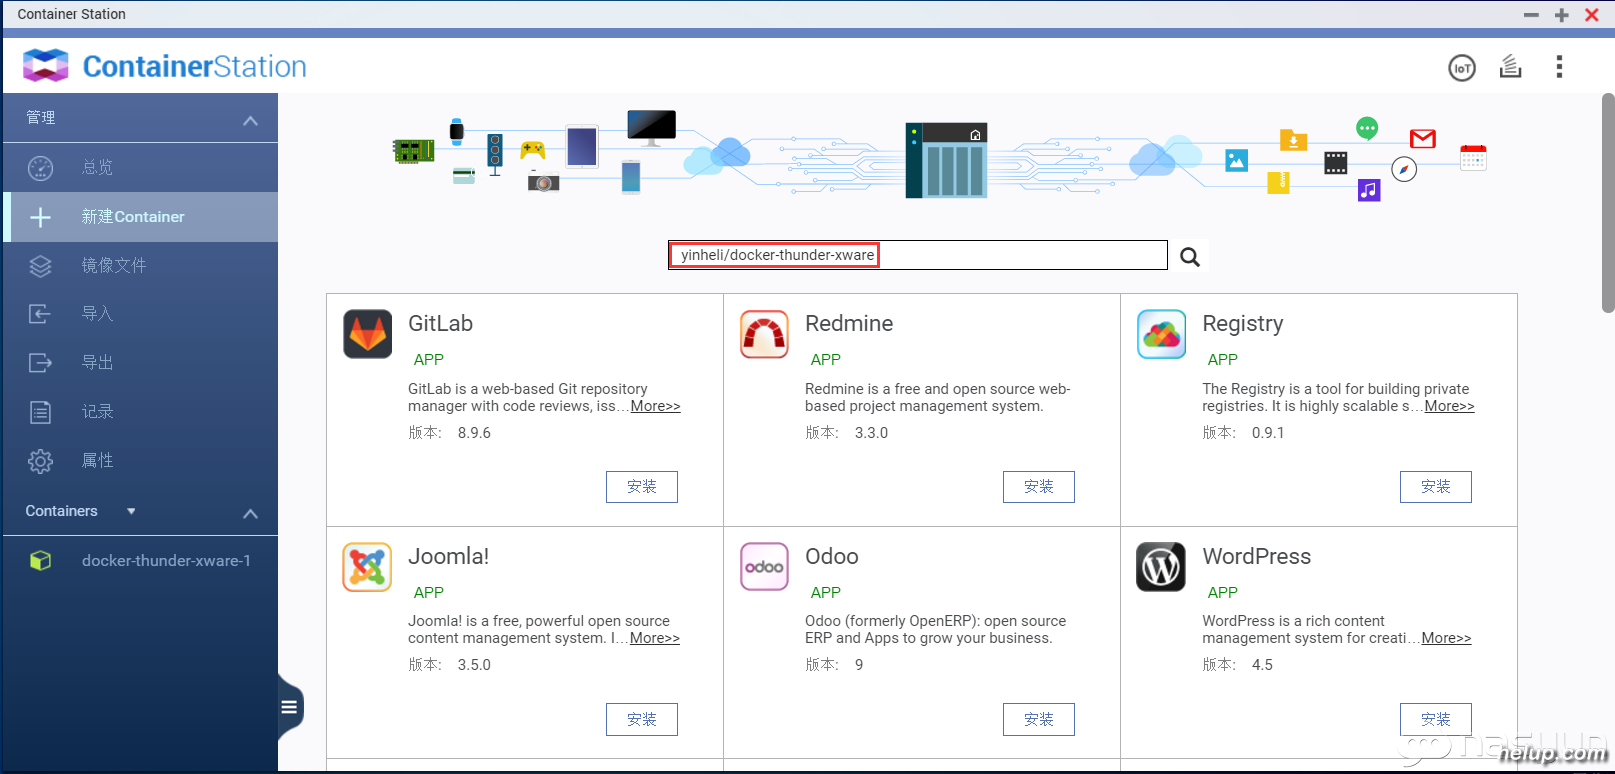
Task: Select docker-thunder-xware-1 container
Action: (140, 561)
